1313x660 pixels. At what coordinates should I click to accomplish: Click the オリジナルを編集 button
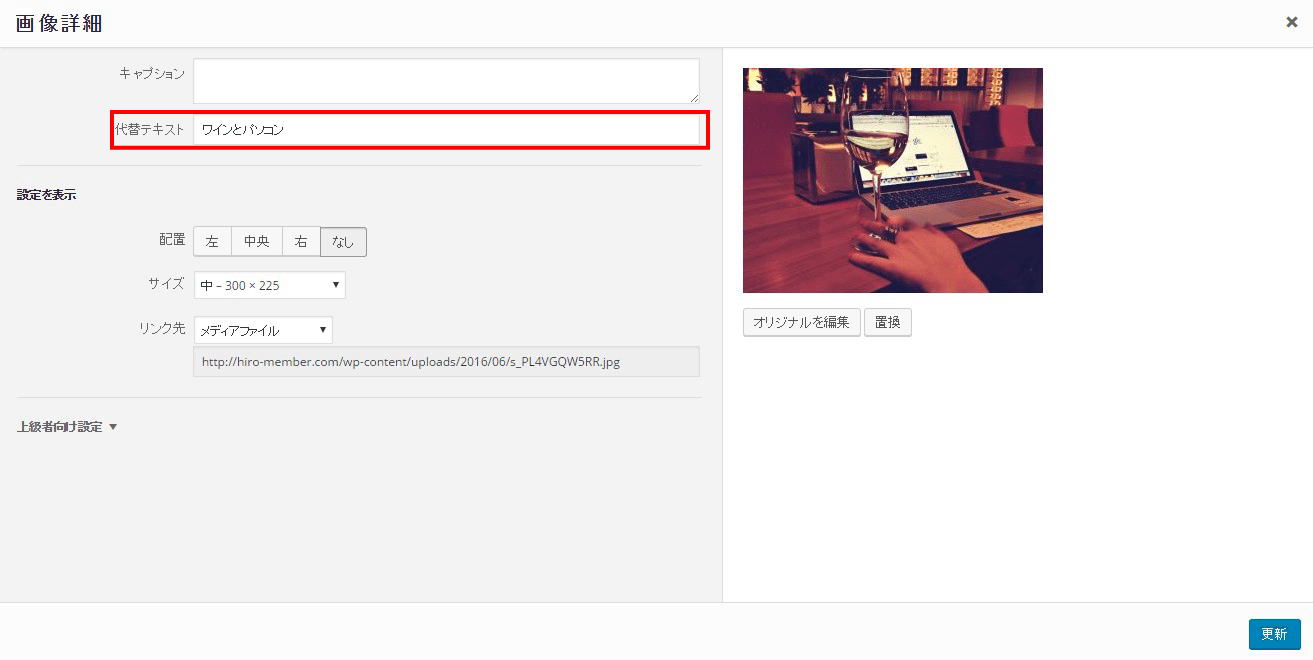[x=801, y=322]
